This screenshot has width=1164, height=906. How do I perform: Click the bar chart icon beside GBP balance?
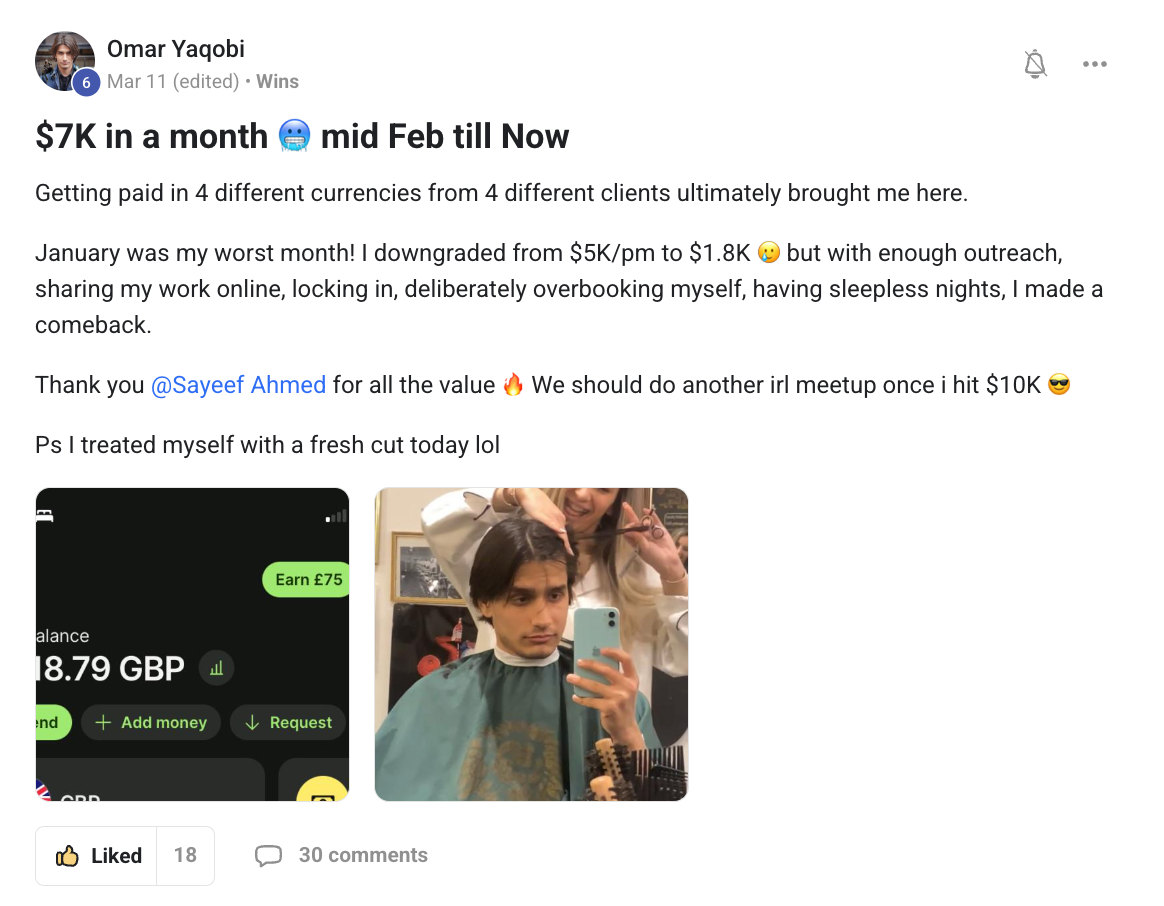click(x=217, y=669)
